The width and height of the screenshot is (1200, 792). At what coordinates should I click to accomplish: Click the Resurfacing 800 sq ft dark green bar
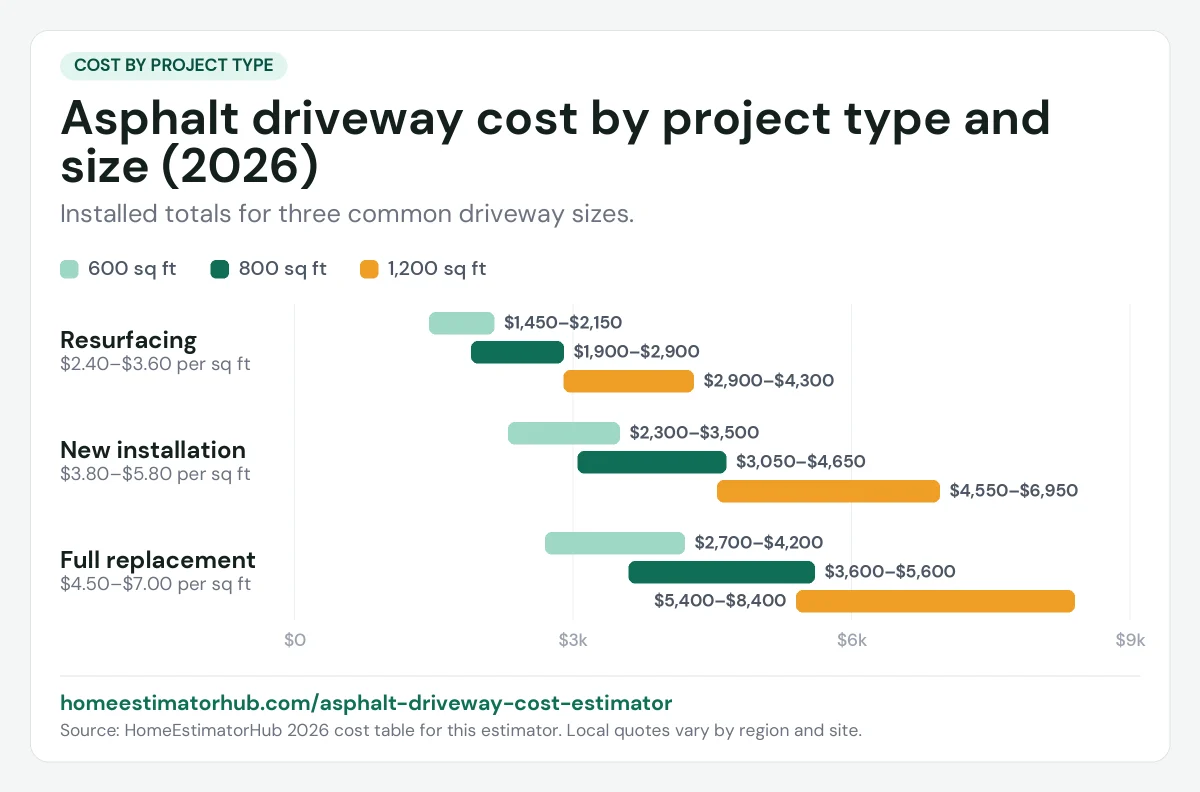point(517,352)
